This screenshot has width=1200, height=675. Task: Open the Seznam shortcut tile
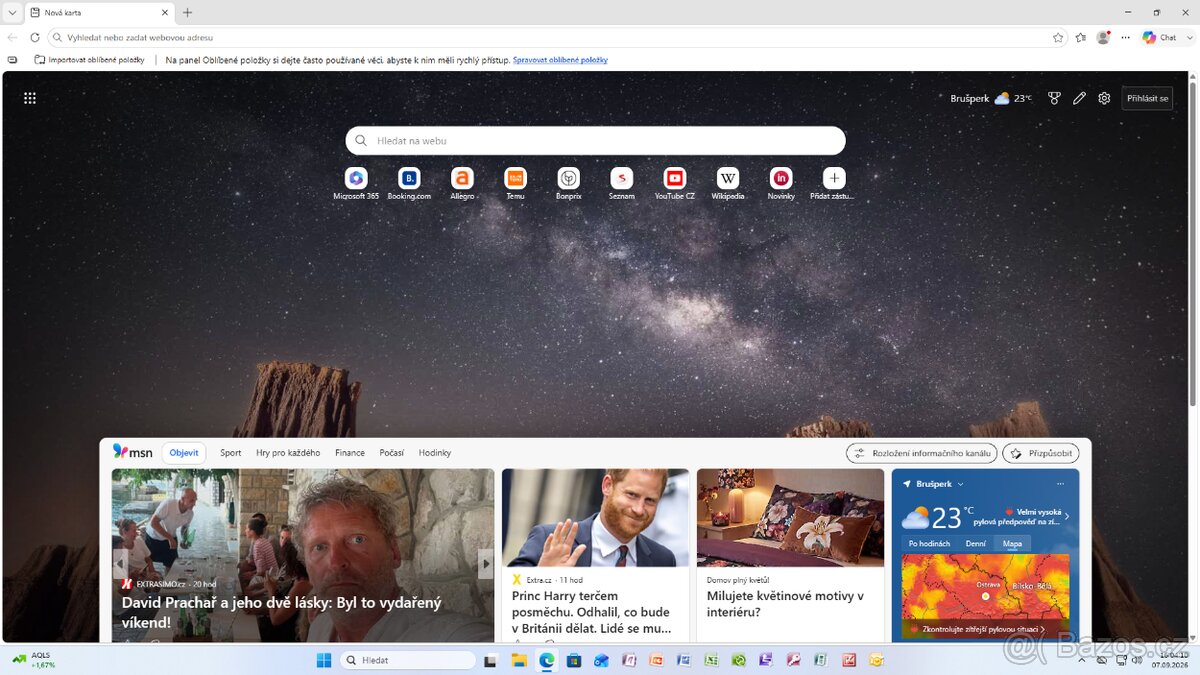tap(622, 183)
